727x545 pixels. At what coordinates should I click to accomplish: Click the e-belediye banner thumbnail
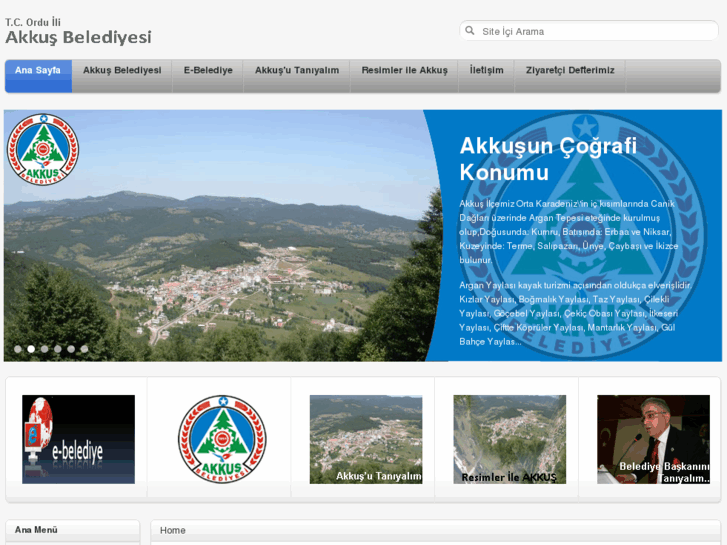pyautogui.click(x=78, y=439)
